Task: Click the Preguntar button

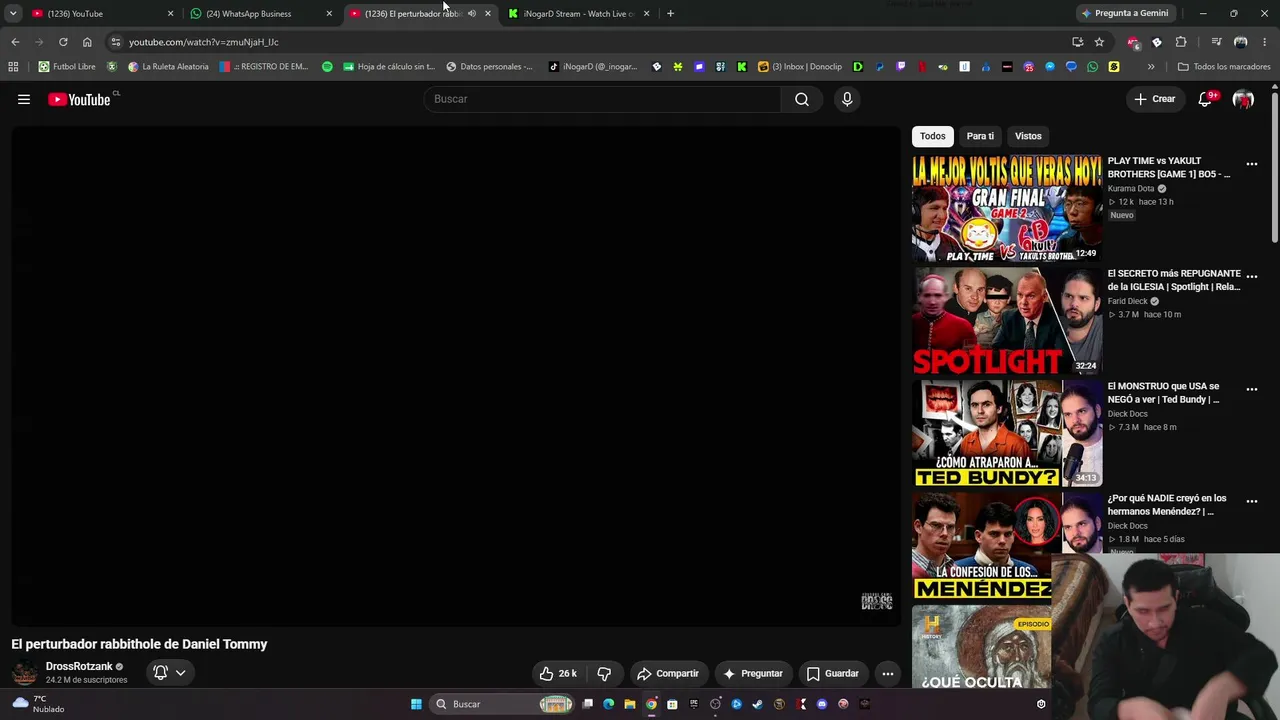Action: coord(753,673)
